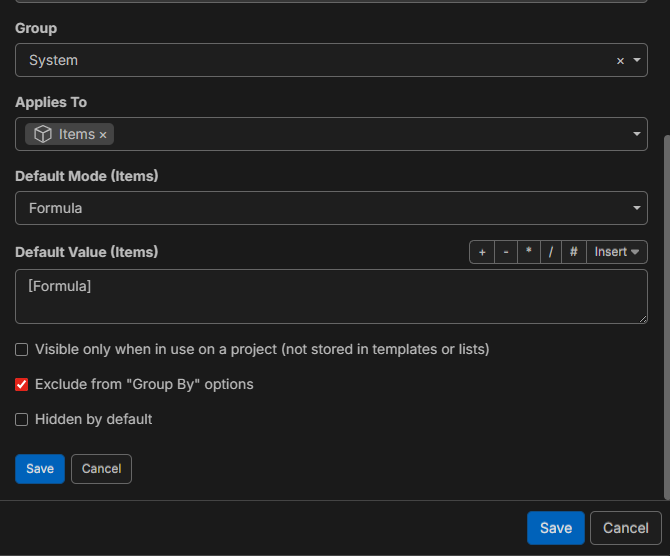Click the small Cancel button under checkboxes
670x556 pixels.
pos(101,469)
